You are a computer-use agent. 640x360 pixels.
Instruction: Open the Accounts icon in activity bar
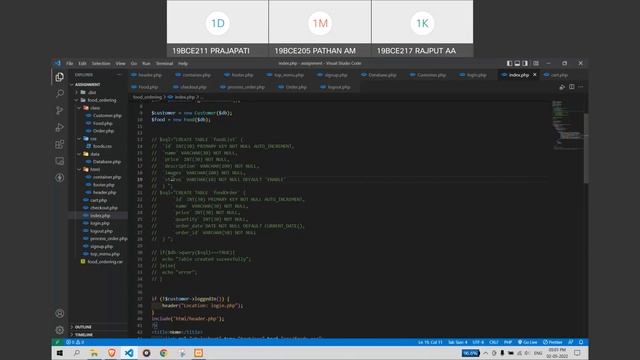[60, 313]
